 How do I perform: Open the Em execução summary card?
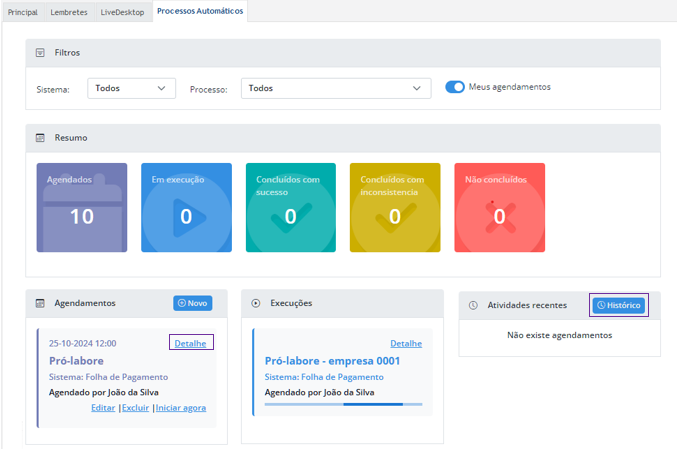[x=186, y=207]
